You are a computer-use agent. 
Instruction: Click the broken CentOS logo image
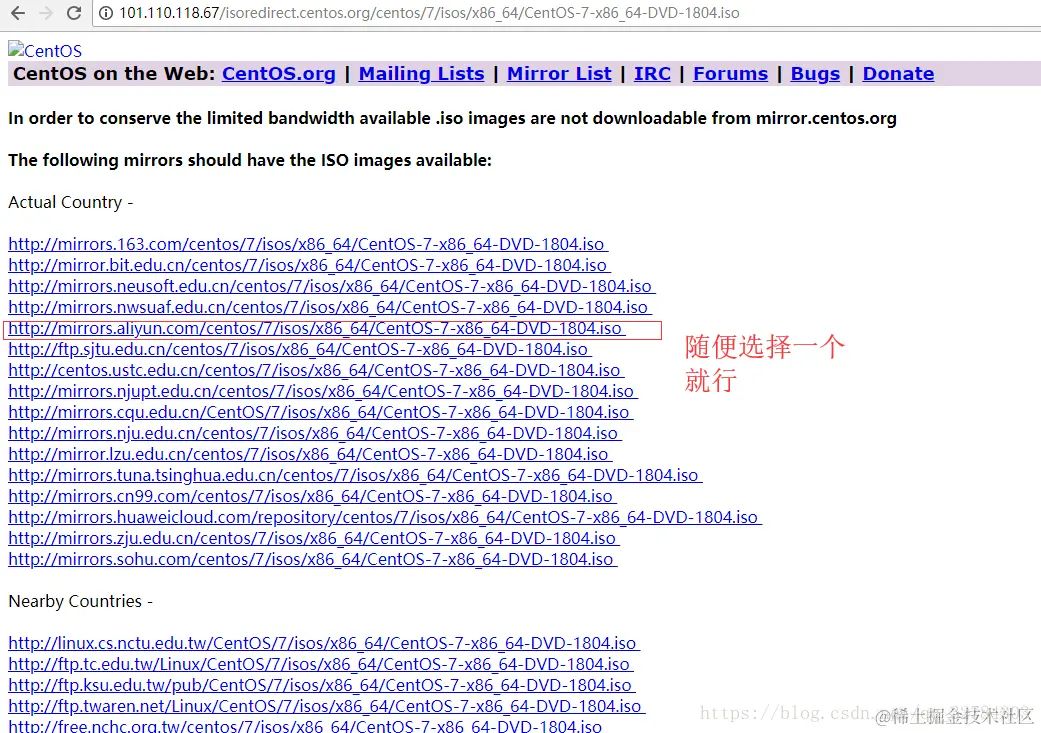45,50
